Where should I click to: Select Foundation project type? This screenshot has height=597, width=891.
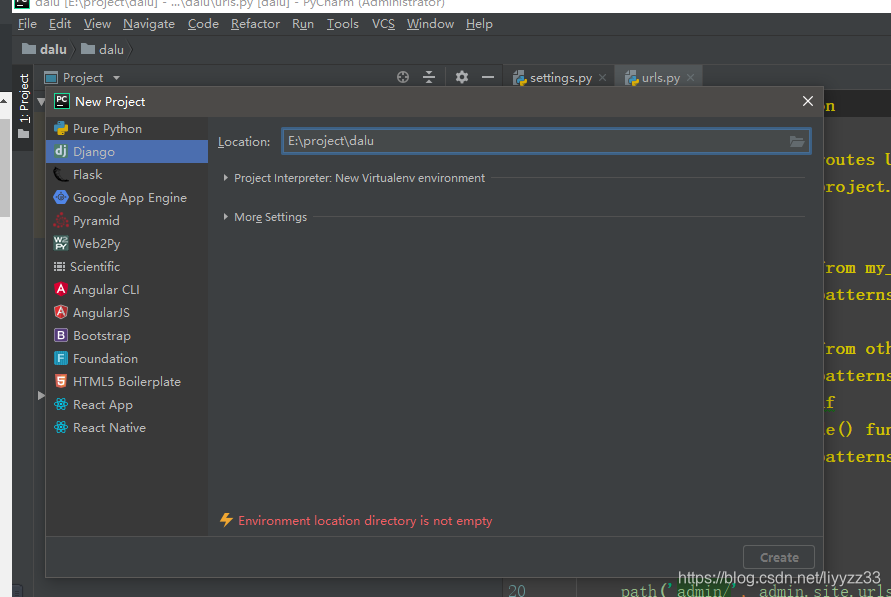point(127,359)
